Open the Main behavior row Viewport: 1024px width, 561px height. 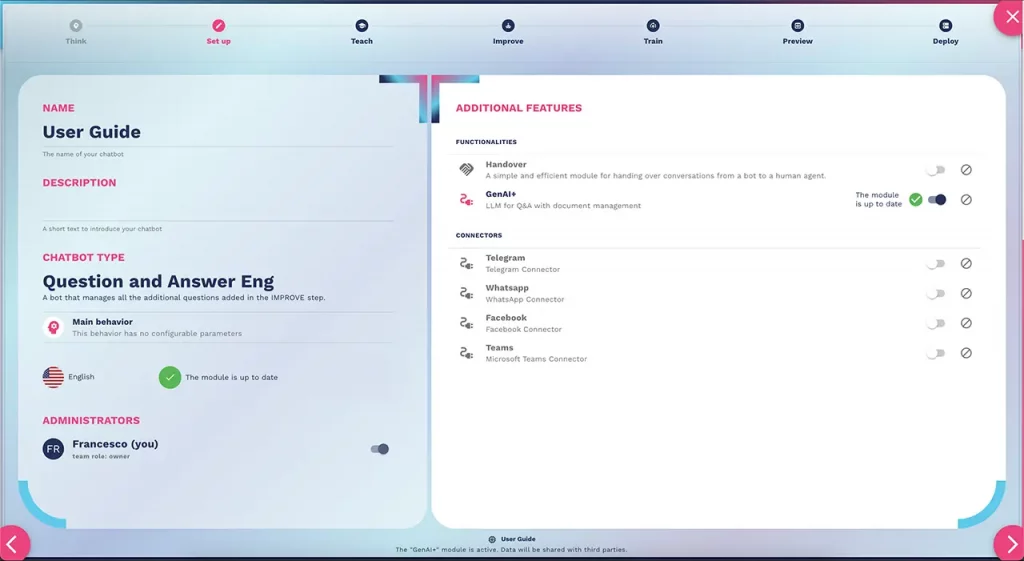[x=217, y=327]
